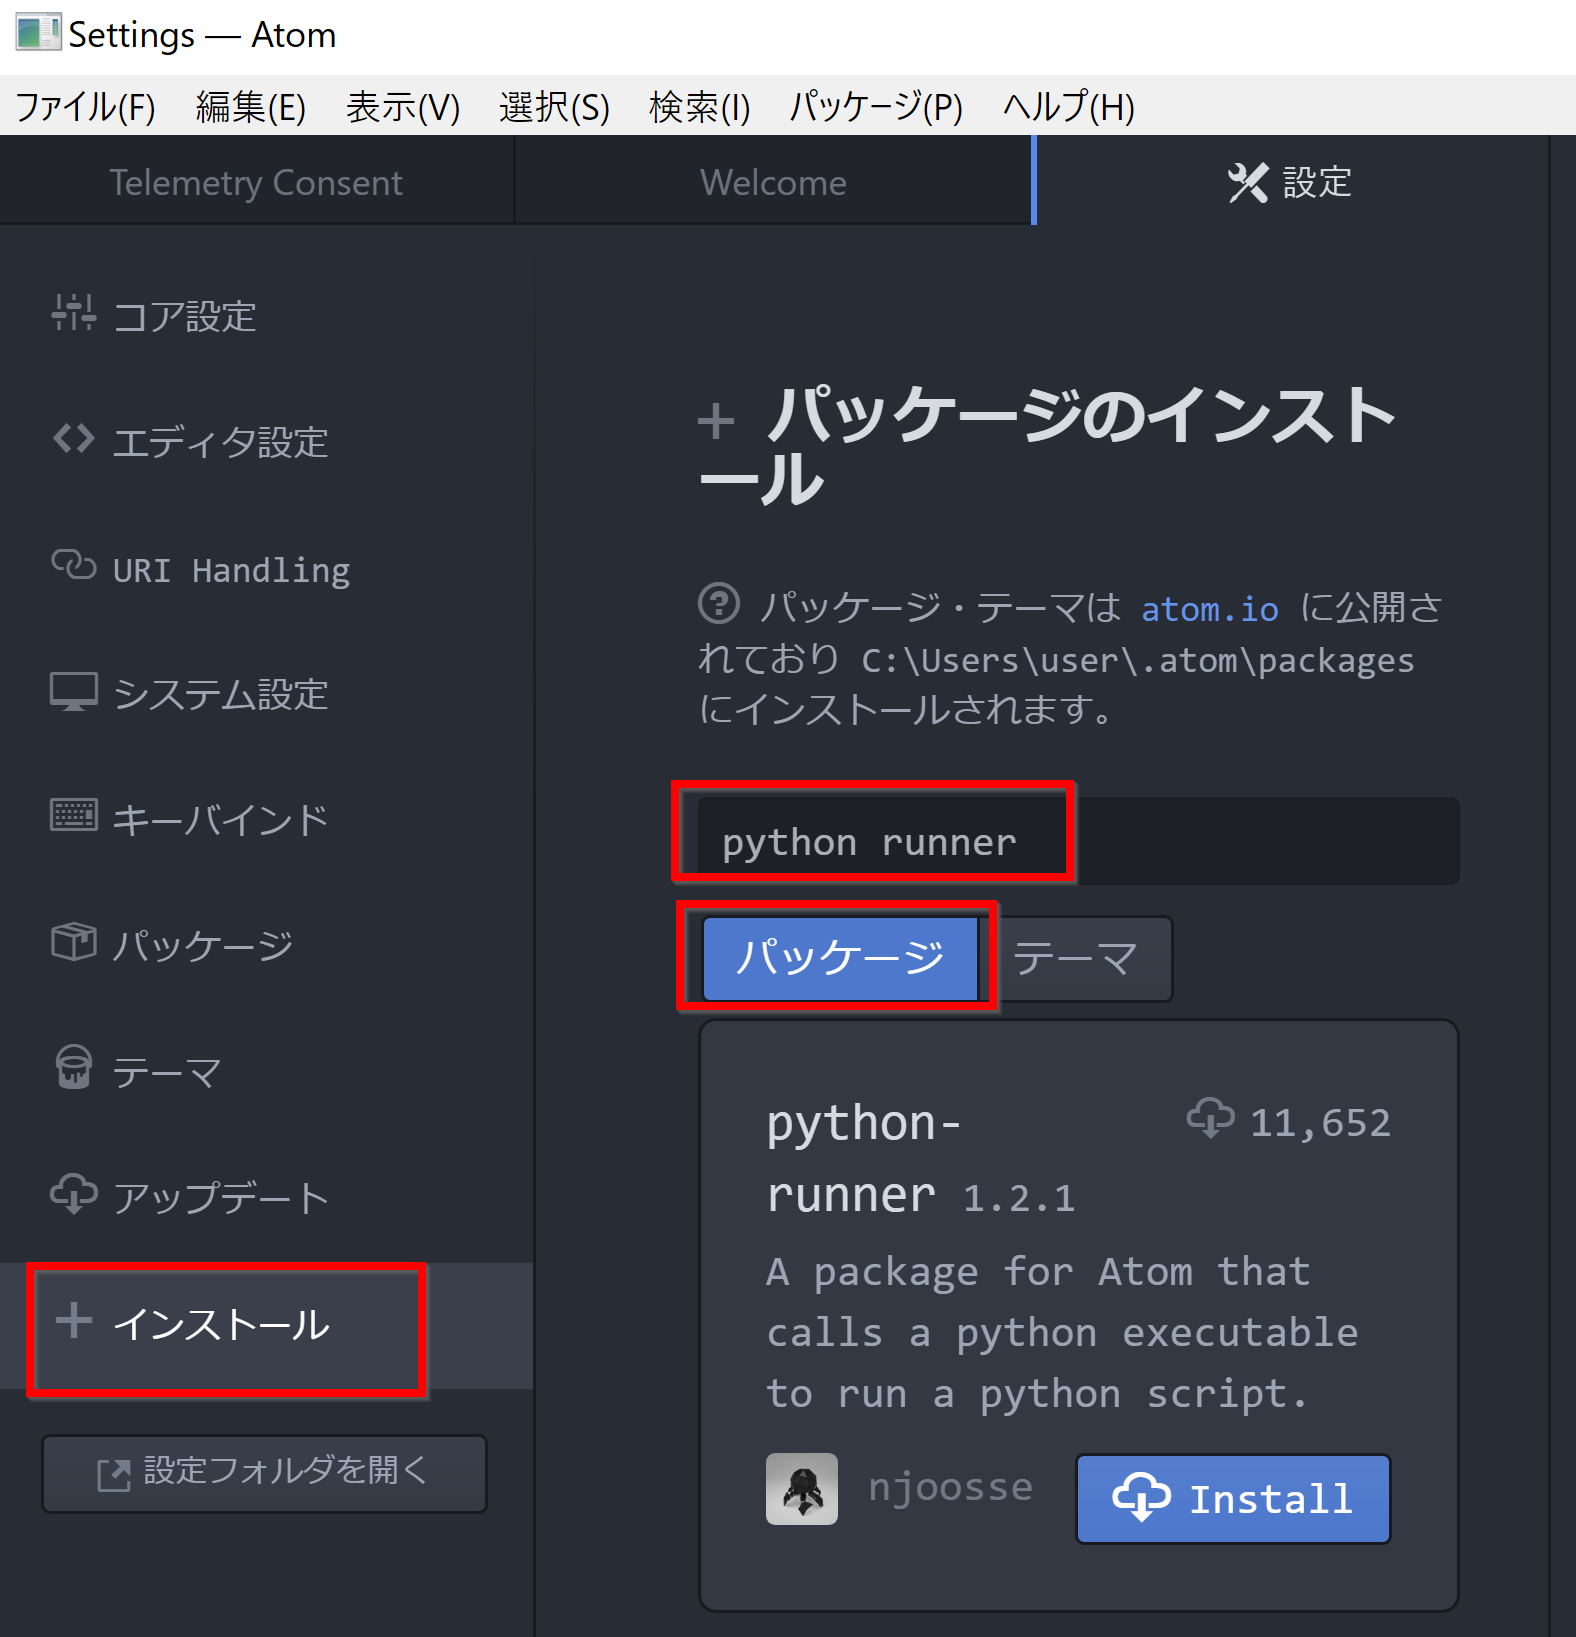Open the 選択(S) menu
The width and height of the screenshot is (1576, 1637).
[x=554, y=106]
